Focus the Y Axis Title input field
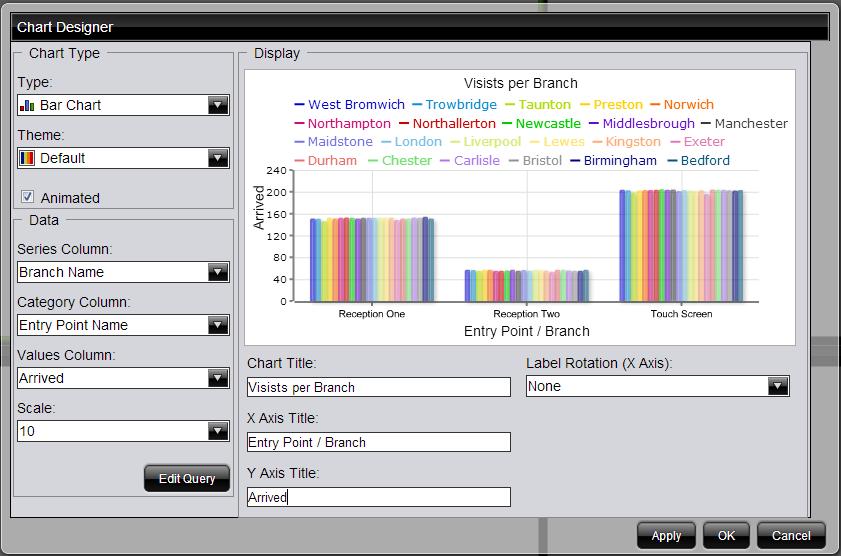The height and width of the screenshot is (556, 841). 379,497
